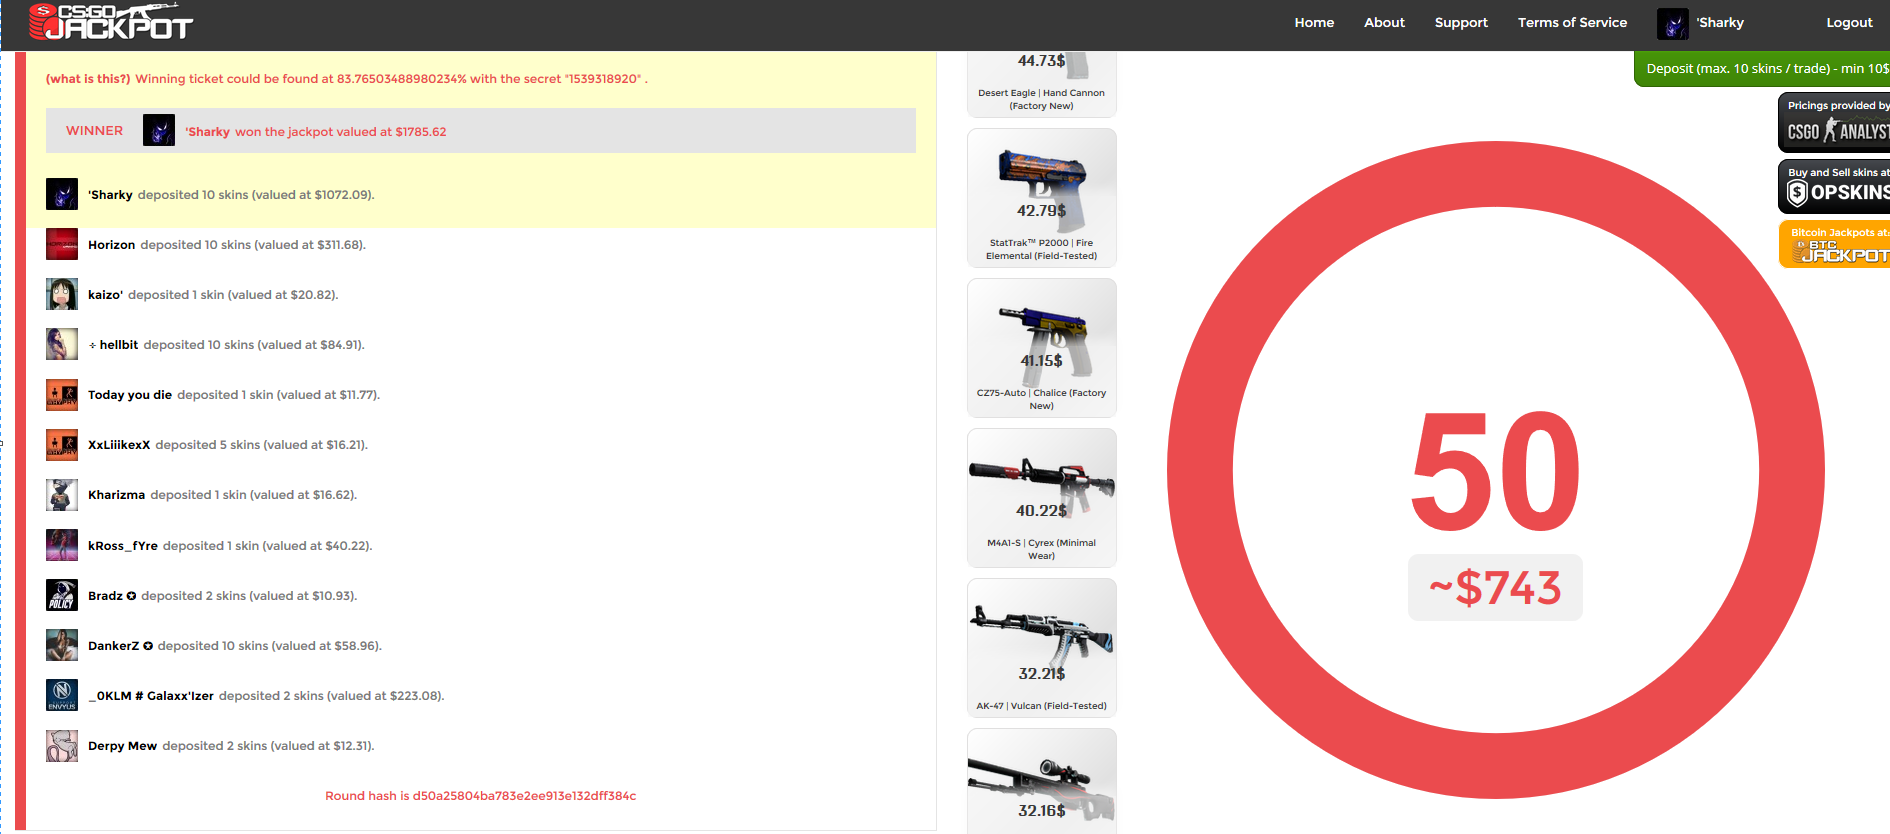1890x834 pixels.
Task: Click the XxLiiikexX avatar
Action: pyautogui.click(x=62, y=445)
